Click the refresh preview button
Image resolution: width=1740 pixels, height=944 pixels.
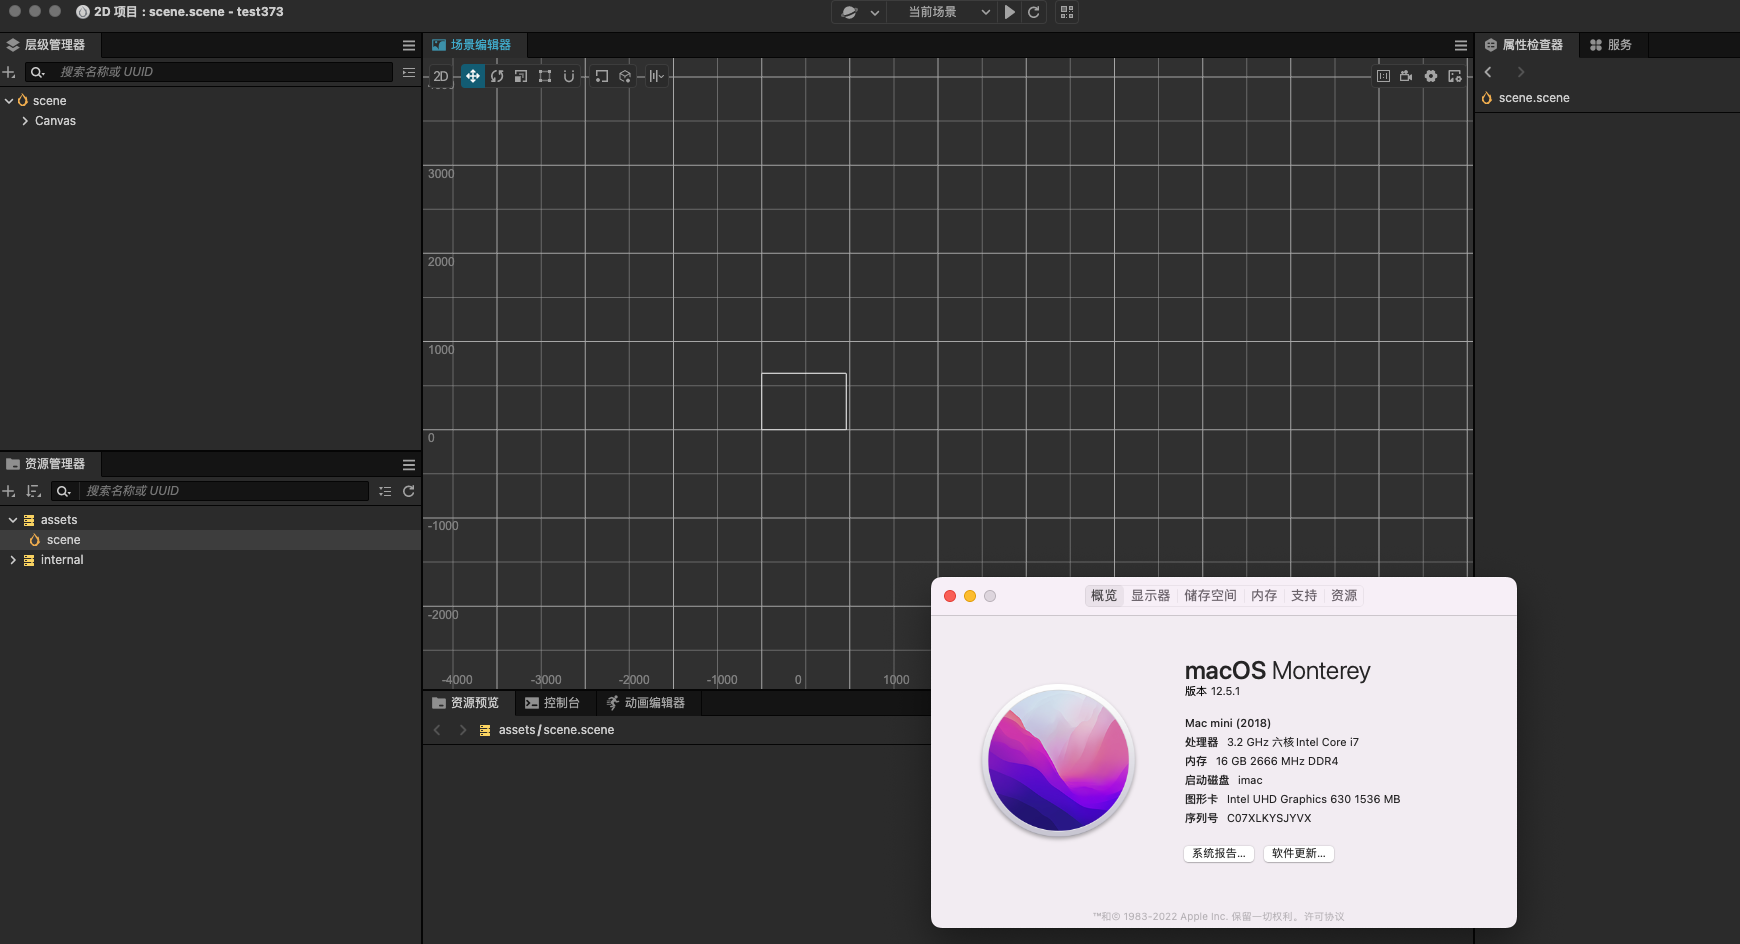[1034, 12]
